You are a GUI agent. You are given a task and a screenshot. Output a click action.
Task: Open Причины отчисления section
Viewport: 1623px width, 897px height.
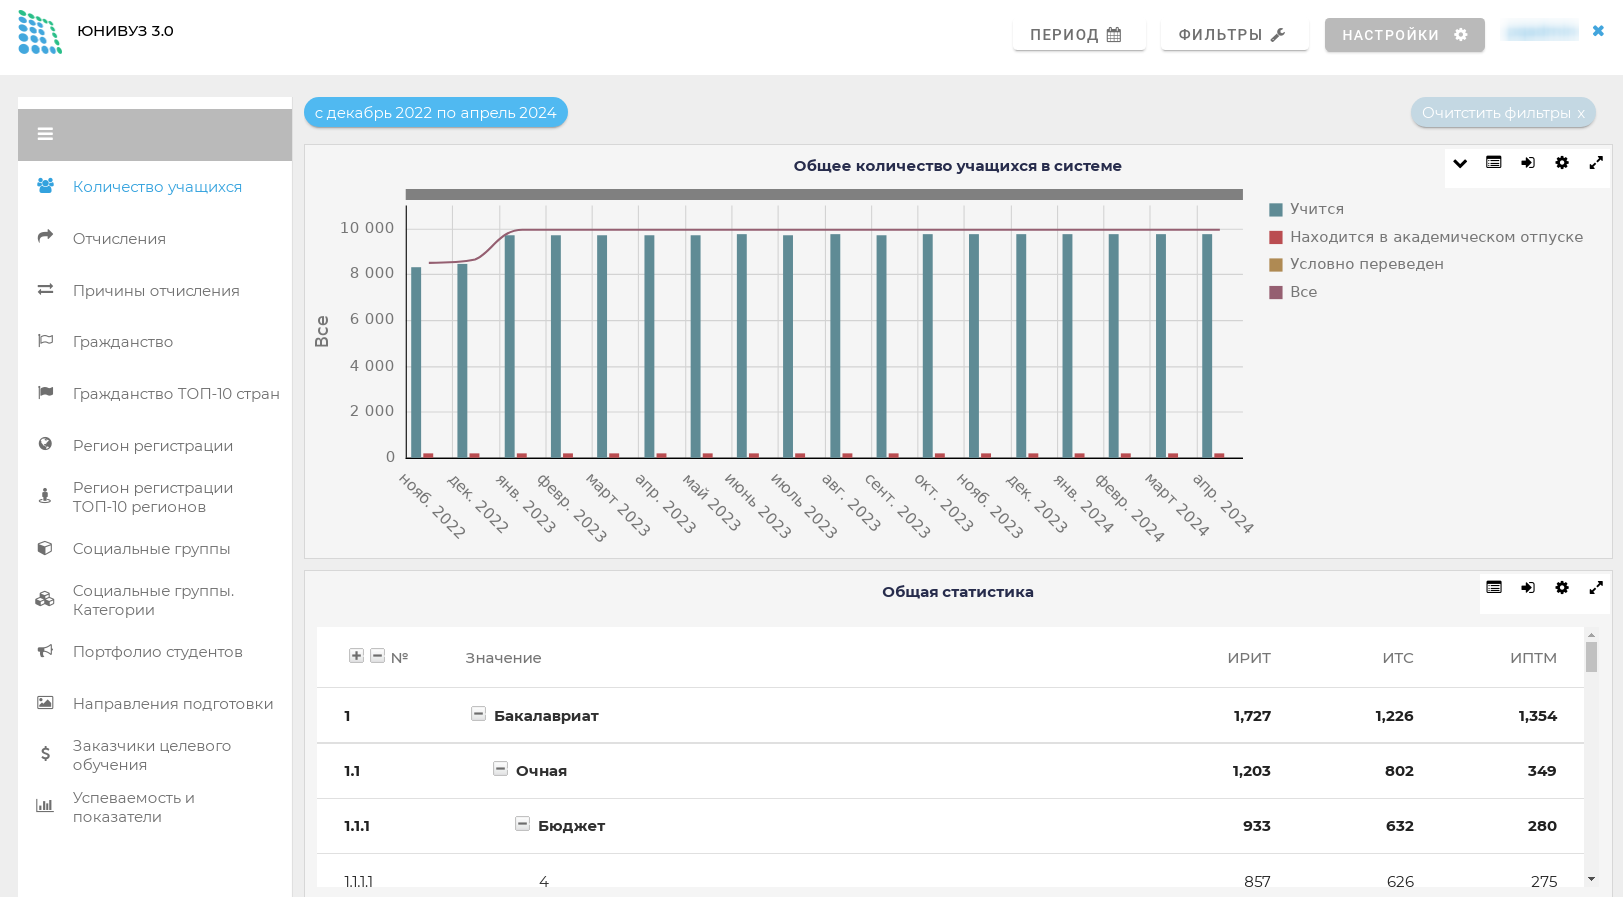point(156,291)
